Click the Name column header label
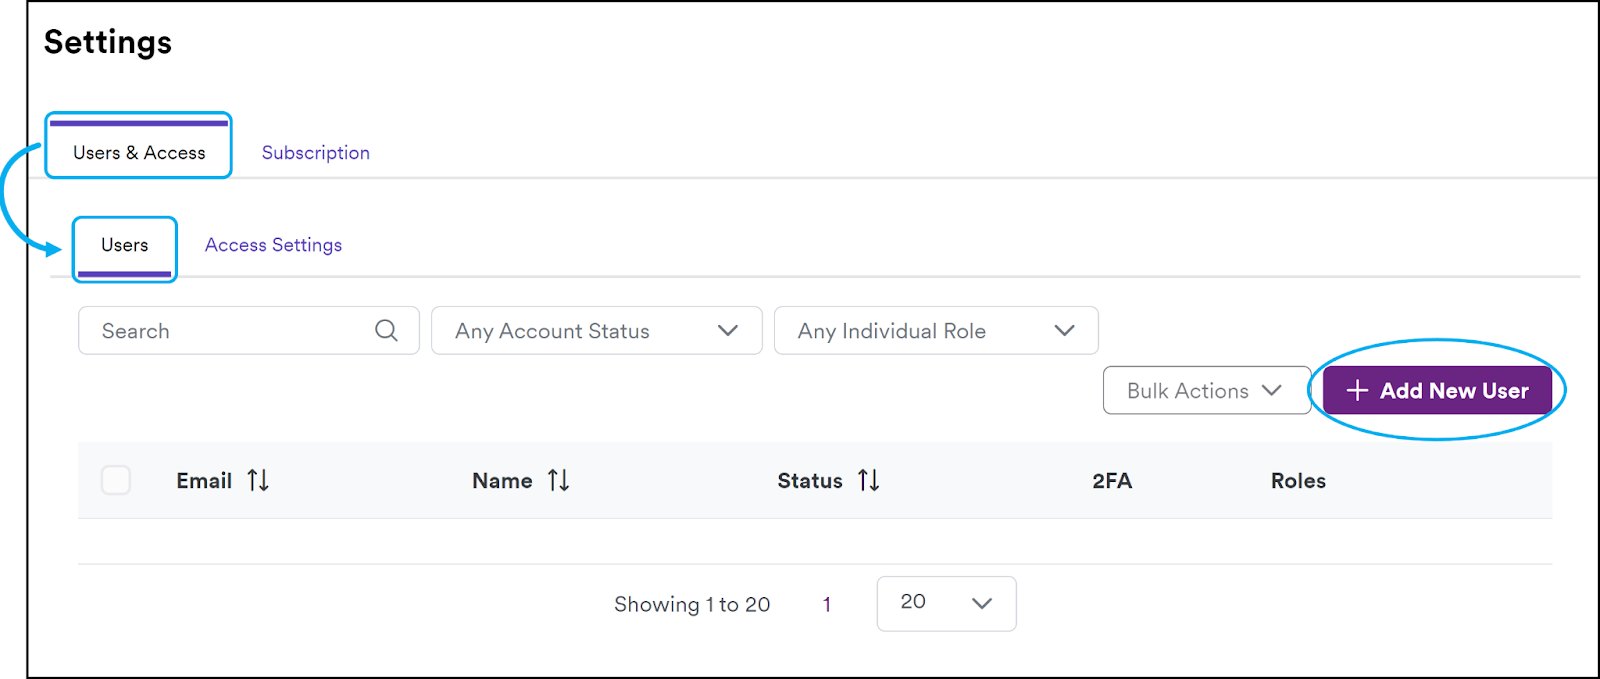1600x679 pixels. tap(502, 481)
